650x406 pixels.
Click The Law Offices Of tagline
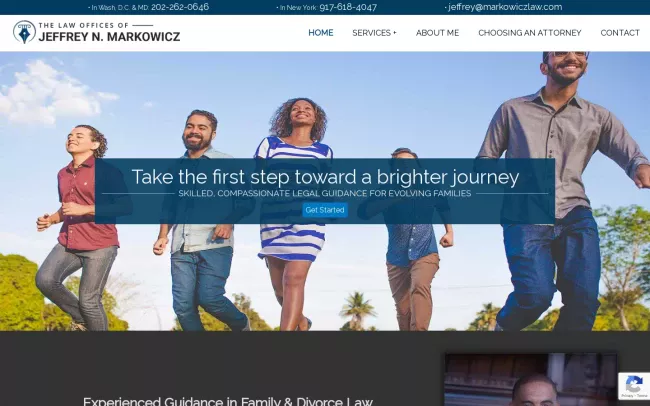83,25
